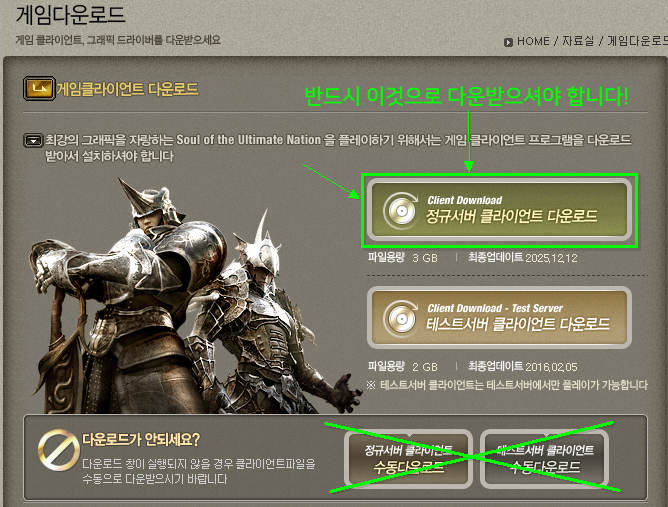Click the prohibited circle icon near 다운로드가 안되세요
The width and height of the screenshot is (668, 507).
pyautogui.click(x=58, y=450)
